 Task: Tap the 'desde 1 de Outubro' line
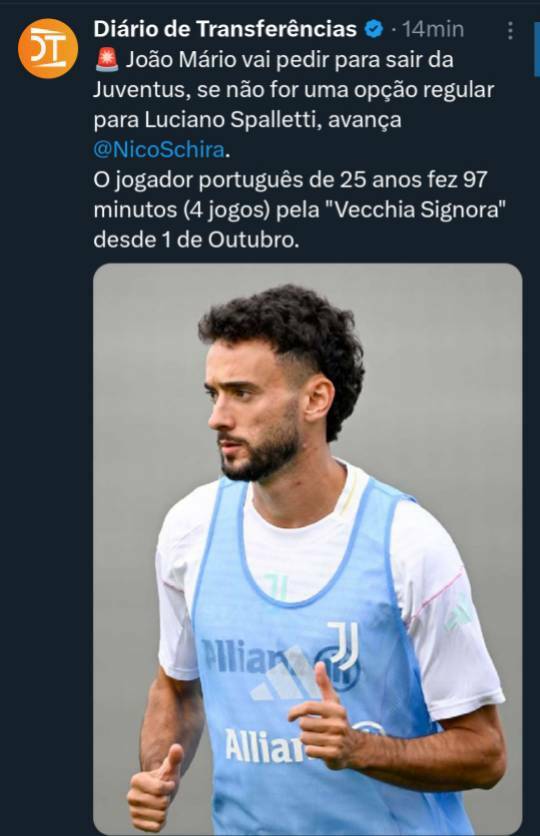tap(196, 240)
